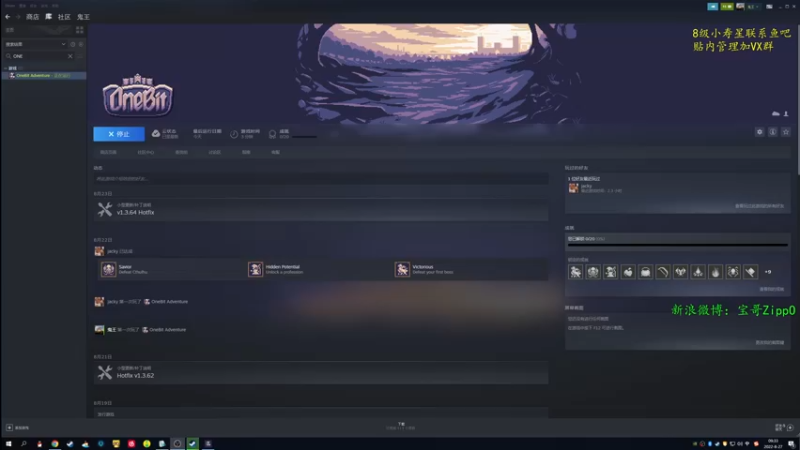This screenshot has width=800, height=450.
Task: Open the library filter dropdown
Action: (35, 44)
